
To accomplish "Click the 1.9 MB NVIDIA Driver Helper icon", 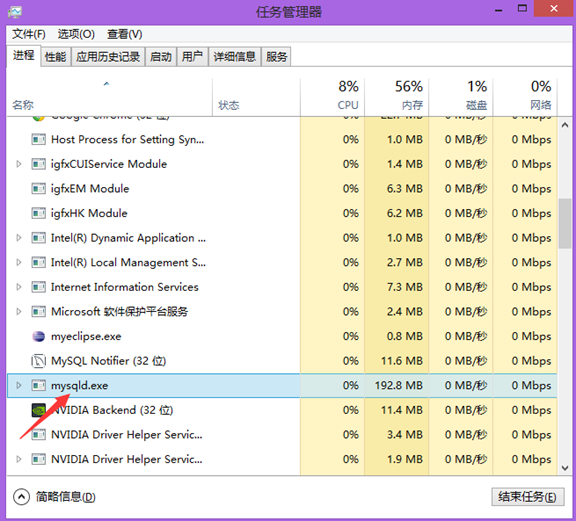I will [39, 460].
